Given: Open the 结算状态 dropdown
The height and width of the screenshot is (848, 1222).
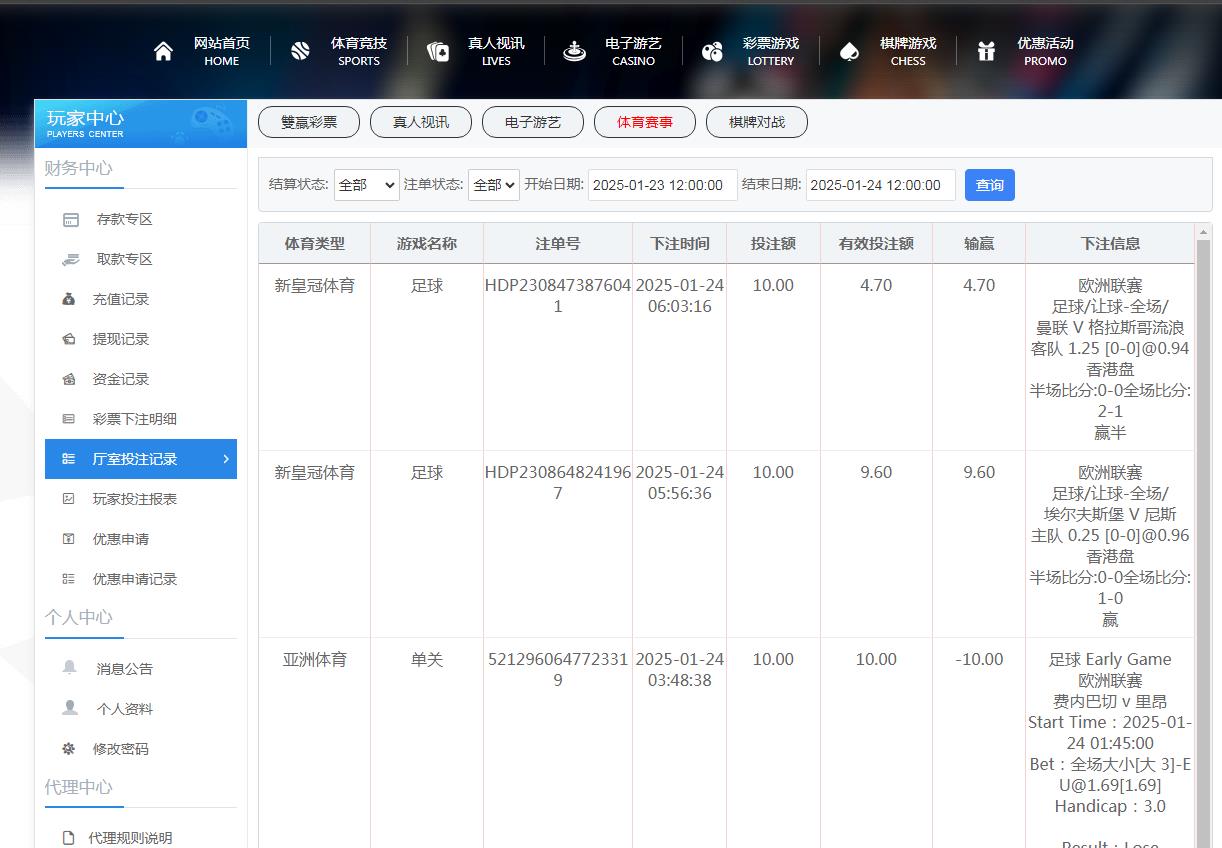Looking at the screenshot, I should pos(366,184).
